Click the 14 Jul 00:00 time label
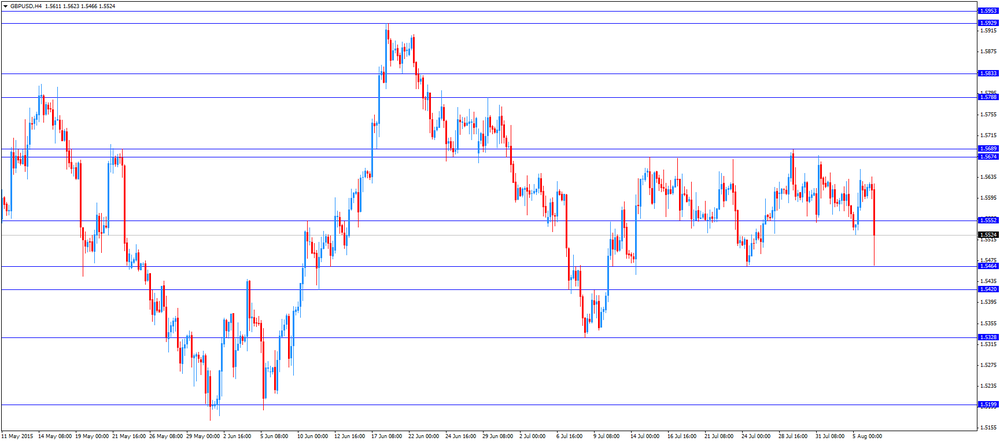 point(645,436)
